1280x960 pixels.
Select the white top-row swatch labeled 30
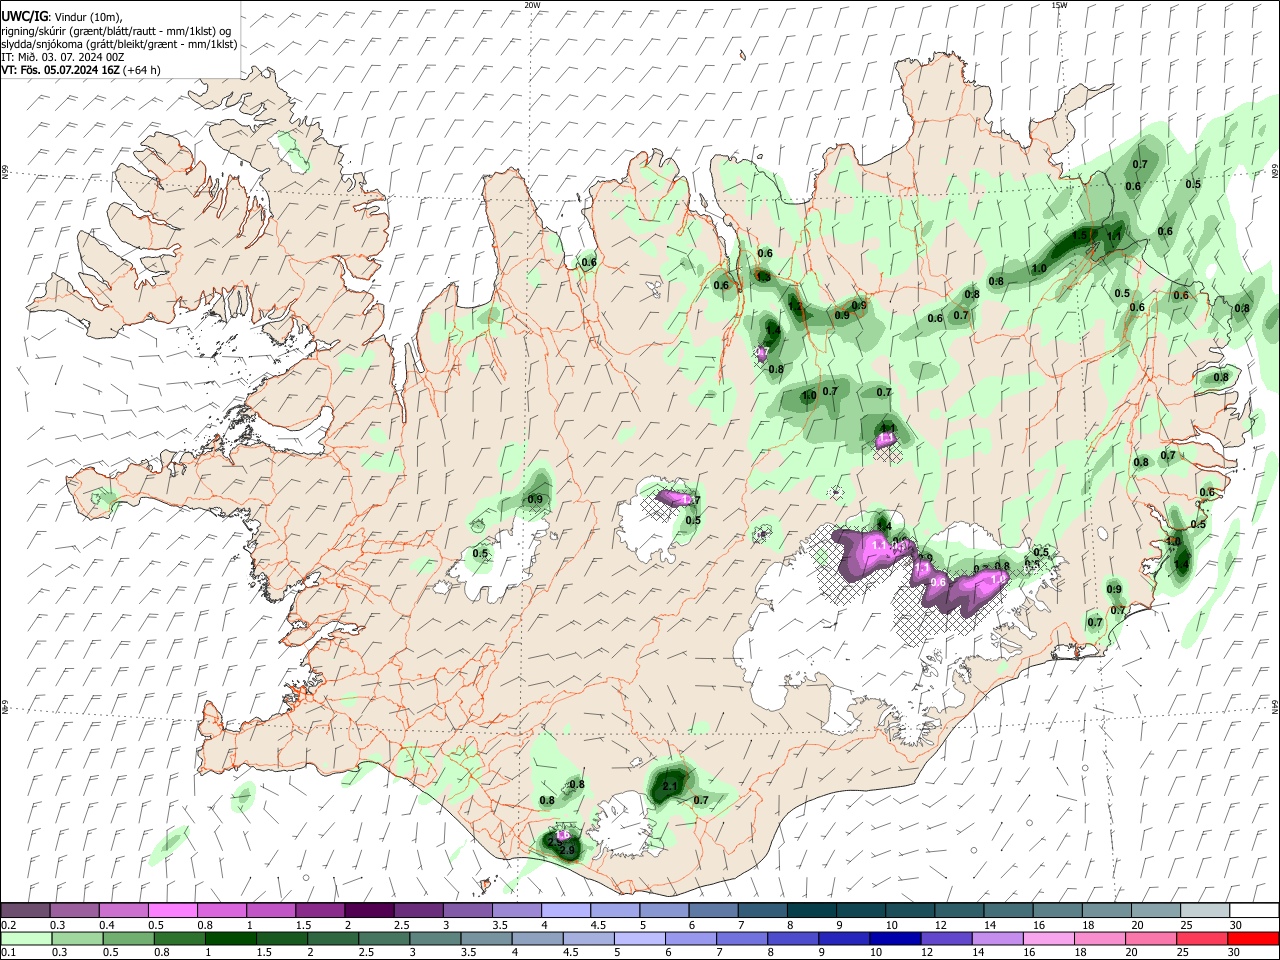point(1253,910)
